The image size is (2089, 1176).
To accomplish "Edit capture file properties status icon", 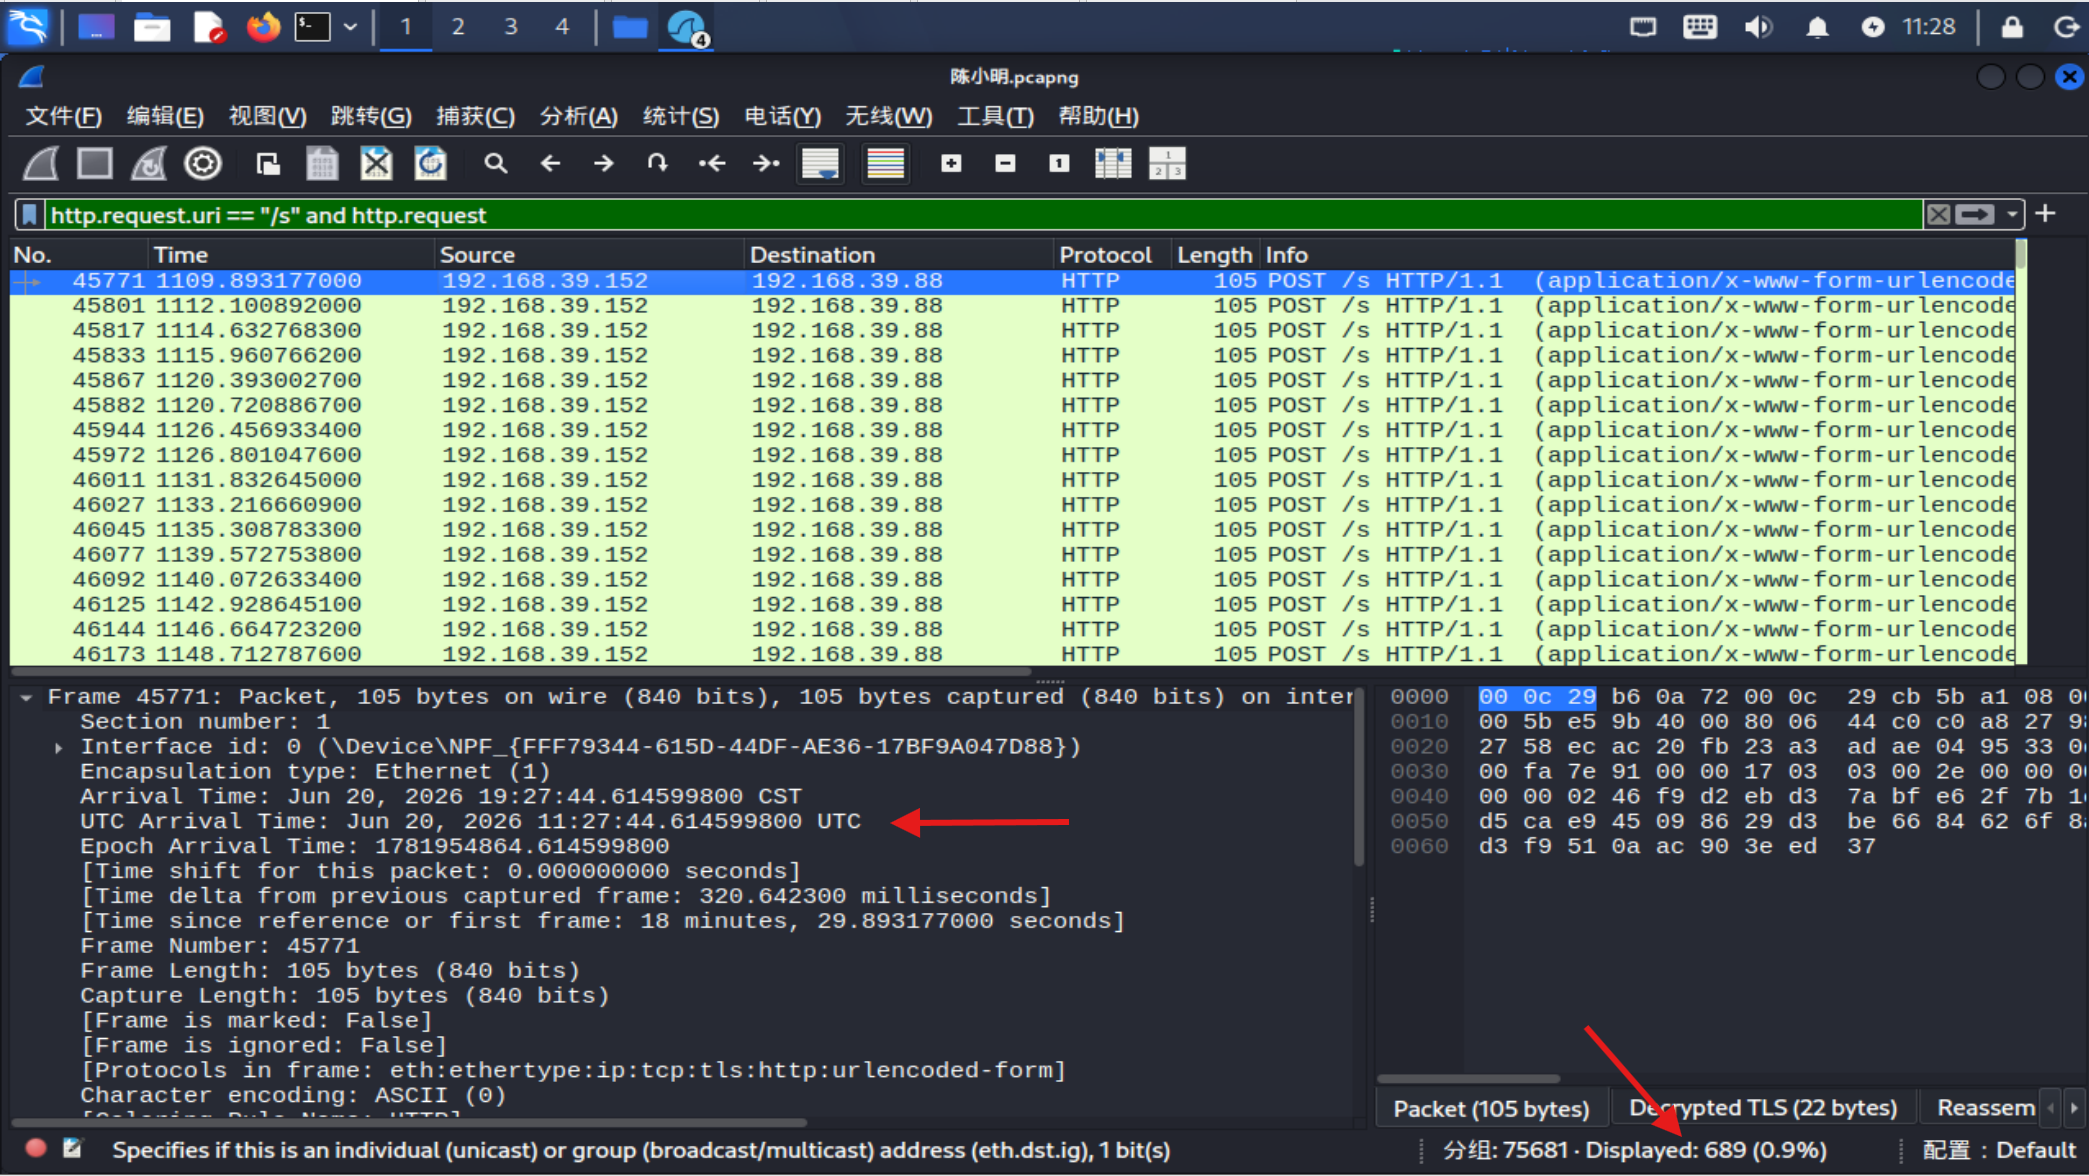I will click(73, 1149).
